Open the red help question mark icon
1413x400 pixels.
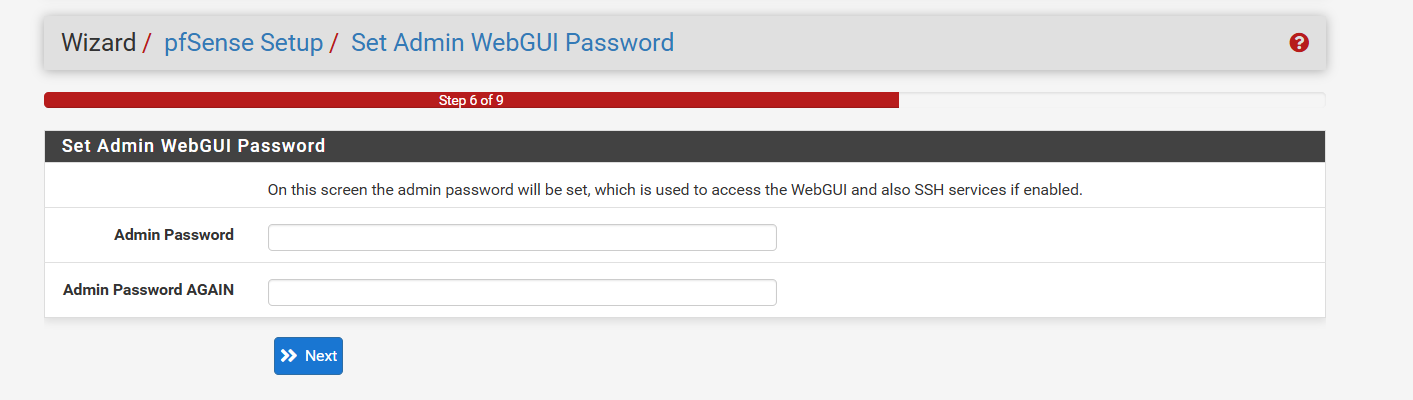click(1299, 43)
